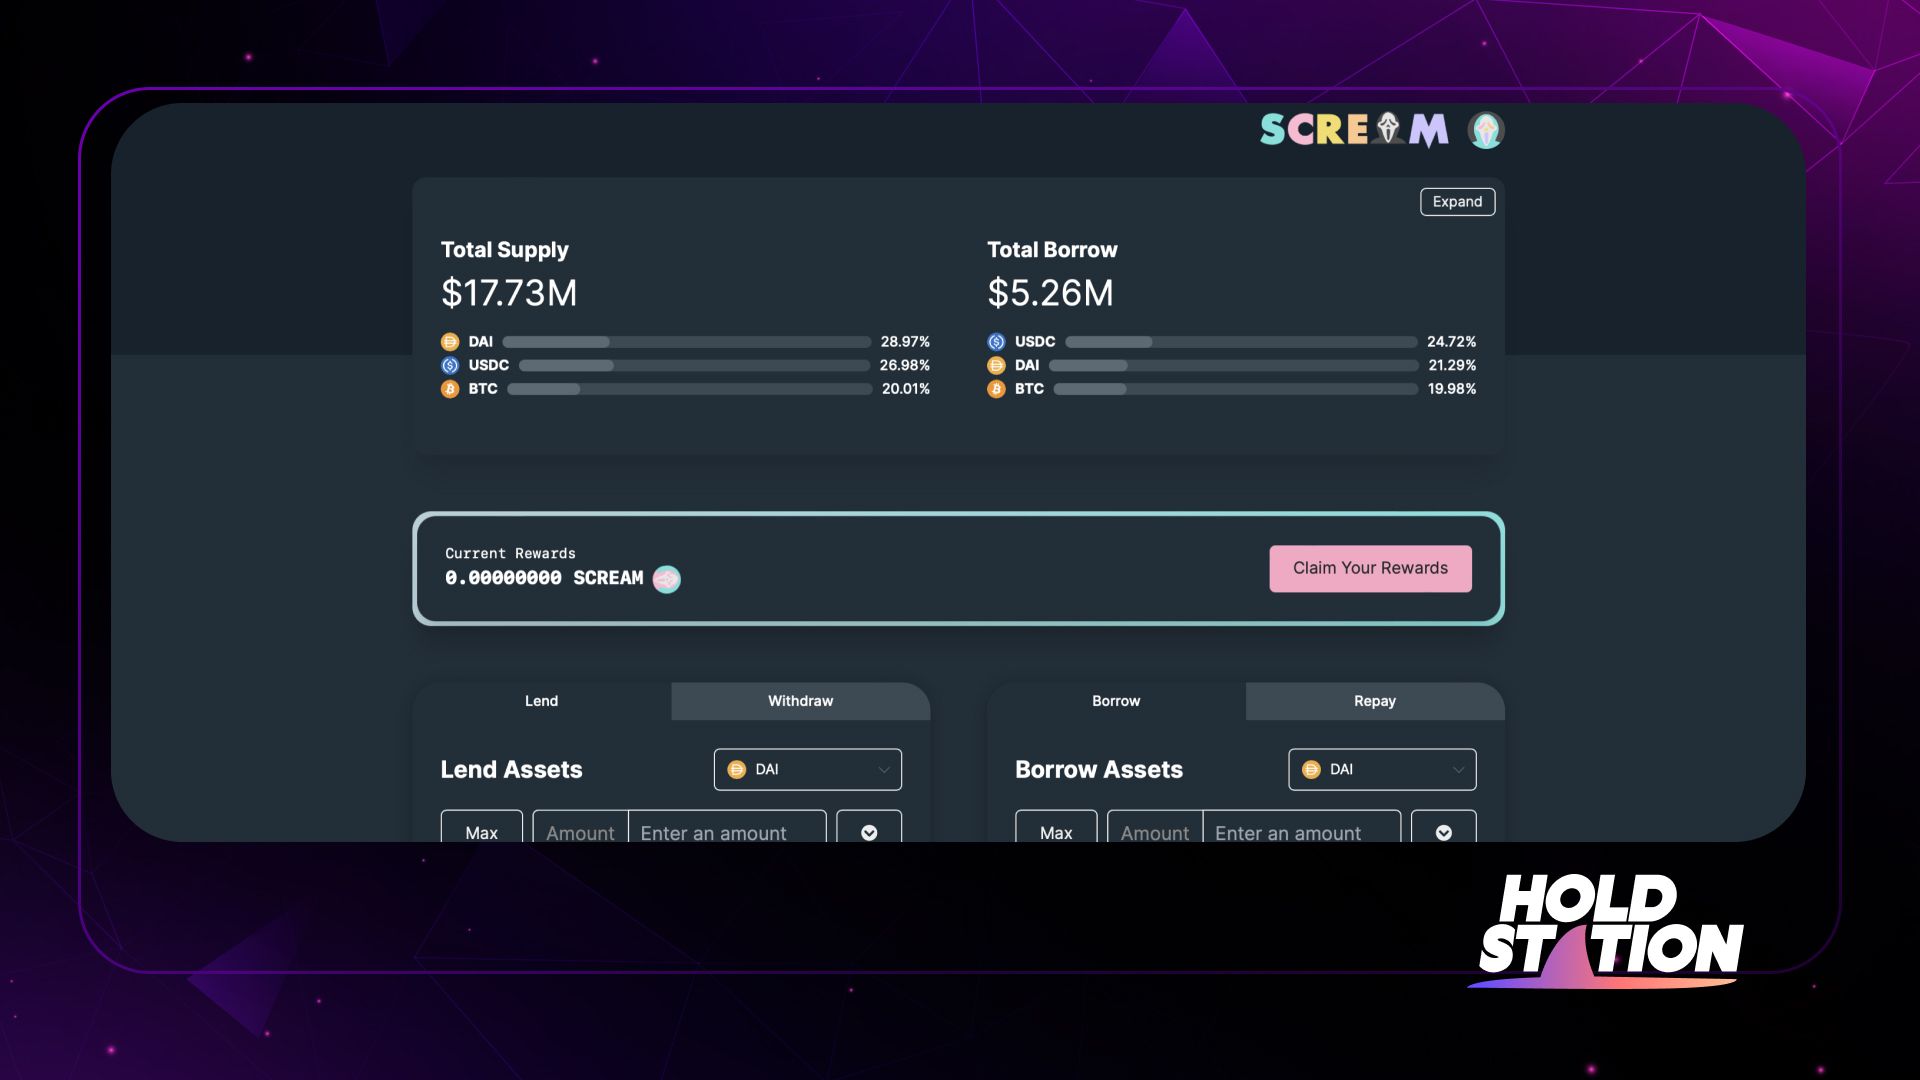Switch to the Repay tab
This screenshot has height=1080, width=1920.
[x=1374, y=700]
